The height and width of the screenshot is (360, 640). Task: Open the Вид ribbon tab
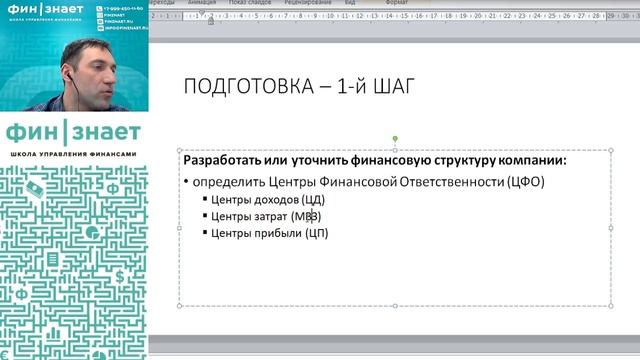coord(350,2)
